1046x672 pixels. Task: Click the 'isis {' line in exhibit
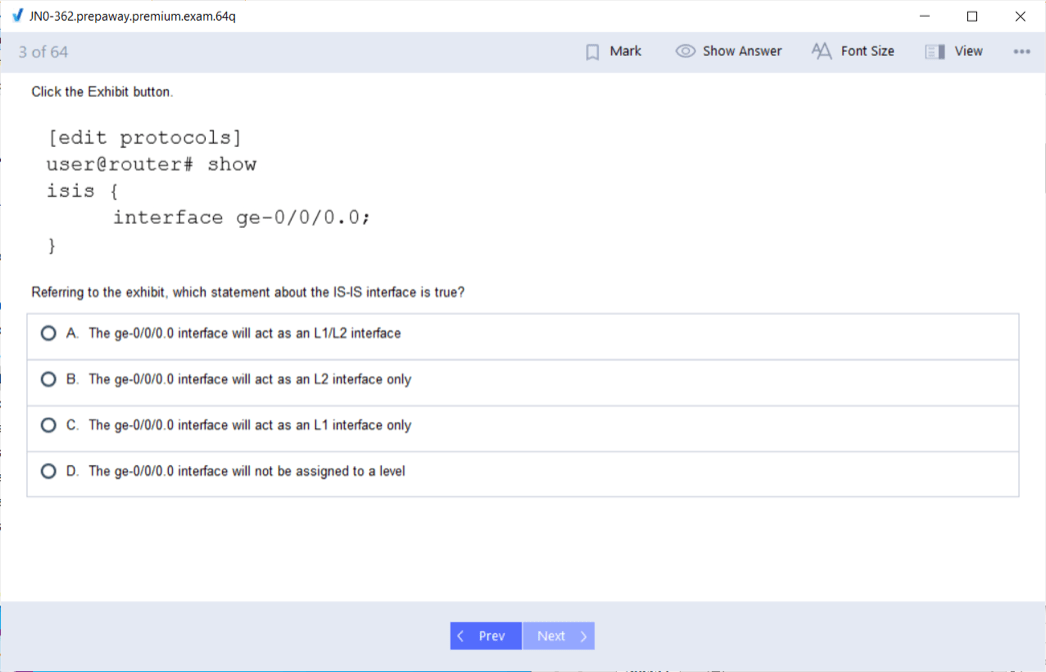(x=83, y=191)
